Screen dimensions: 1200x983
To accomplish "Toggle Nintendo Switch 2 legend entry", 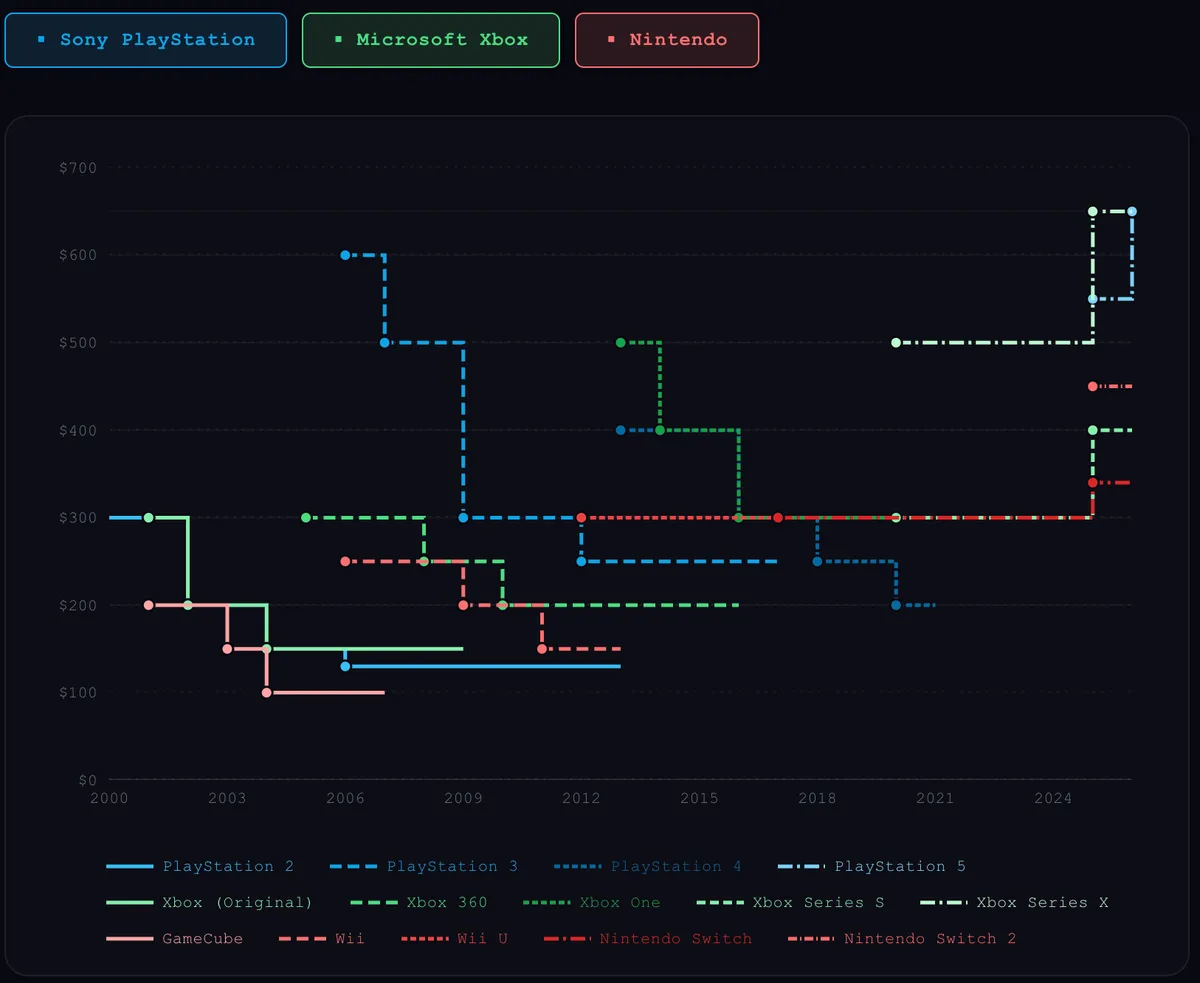I will click(x=902, y=938).
